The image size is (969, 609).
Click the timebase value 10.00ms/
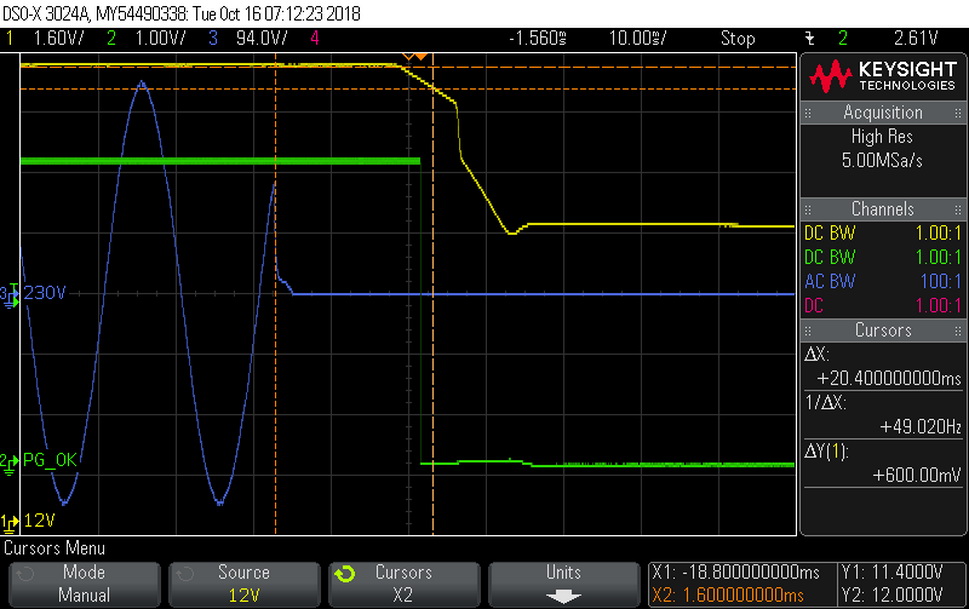[638, 38]
